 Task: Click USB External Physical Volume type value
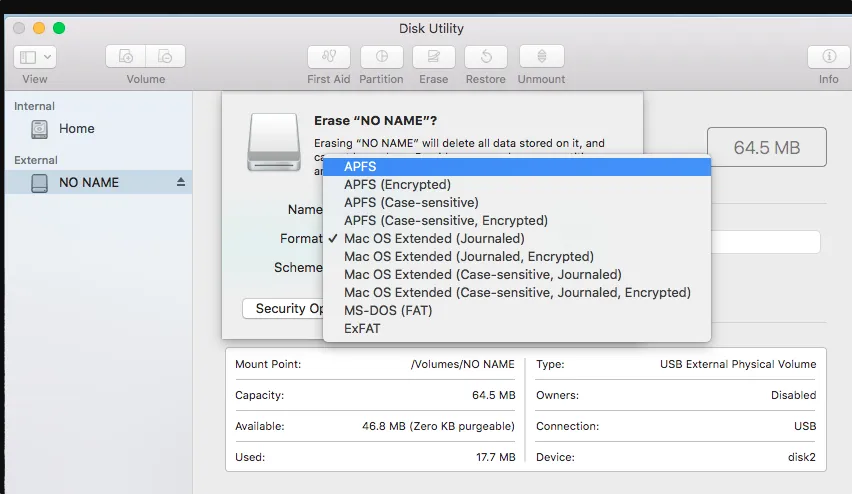coord(738,364)
